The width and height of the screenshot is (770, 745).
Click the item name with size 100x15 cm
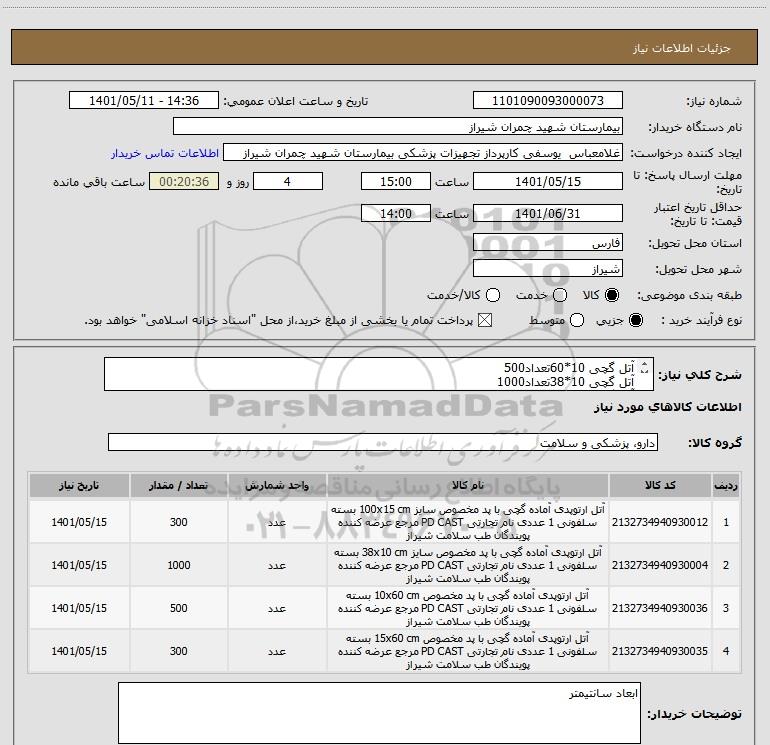click(468, 522)
